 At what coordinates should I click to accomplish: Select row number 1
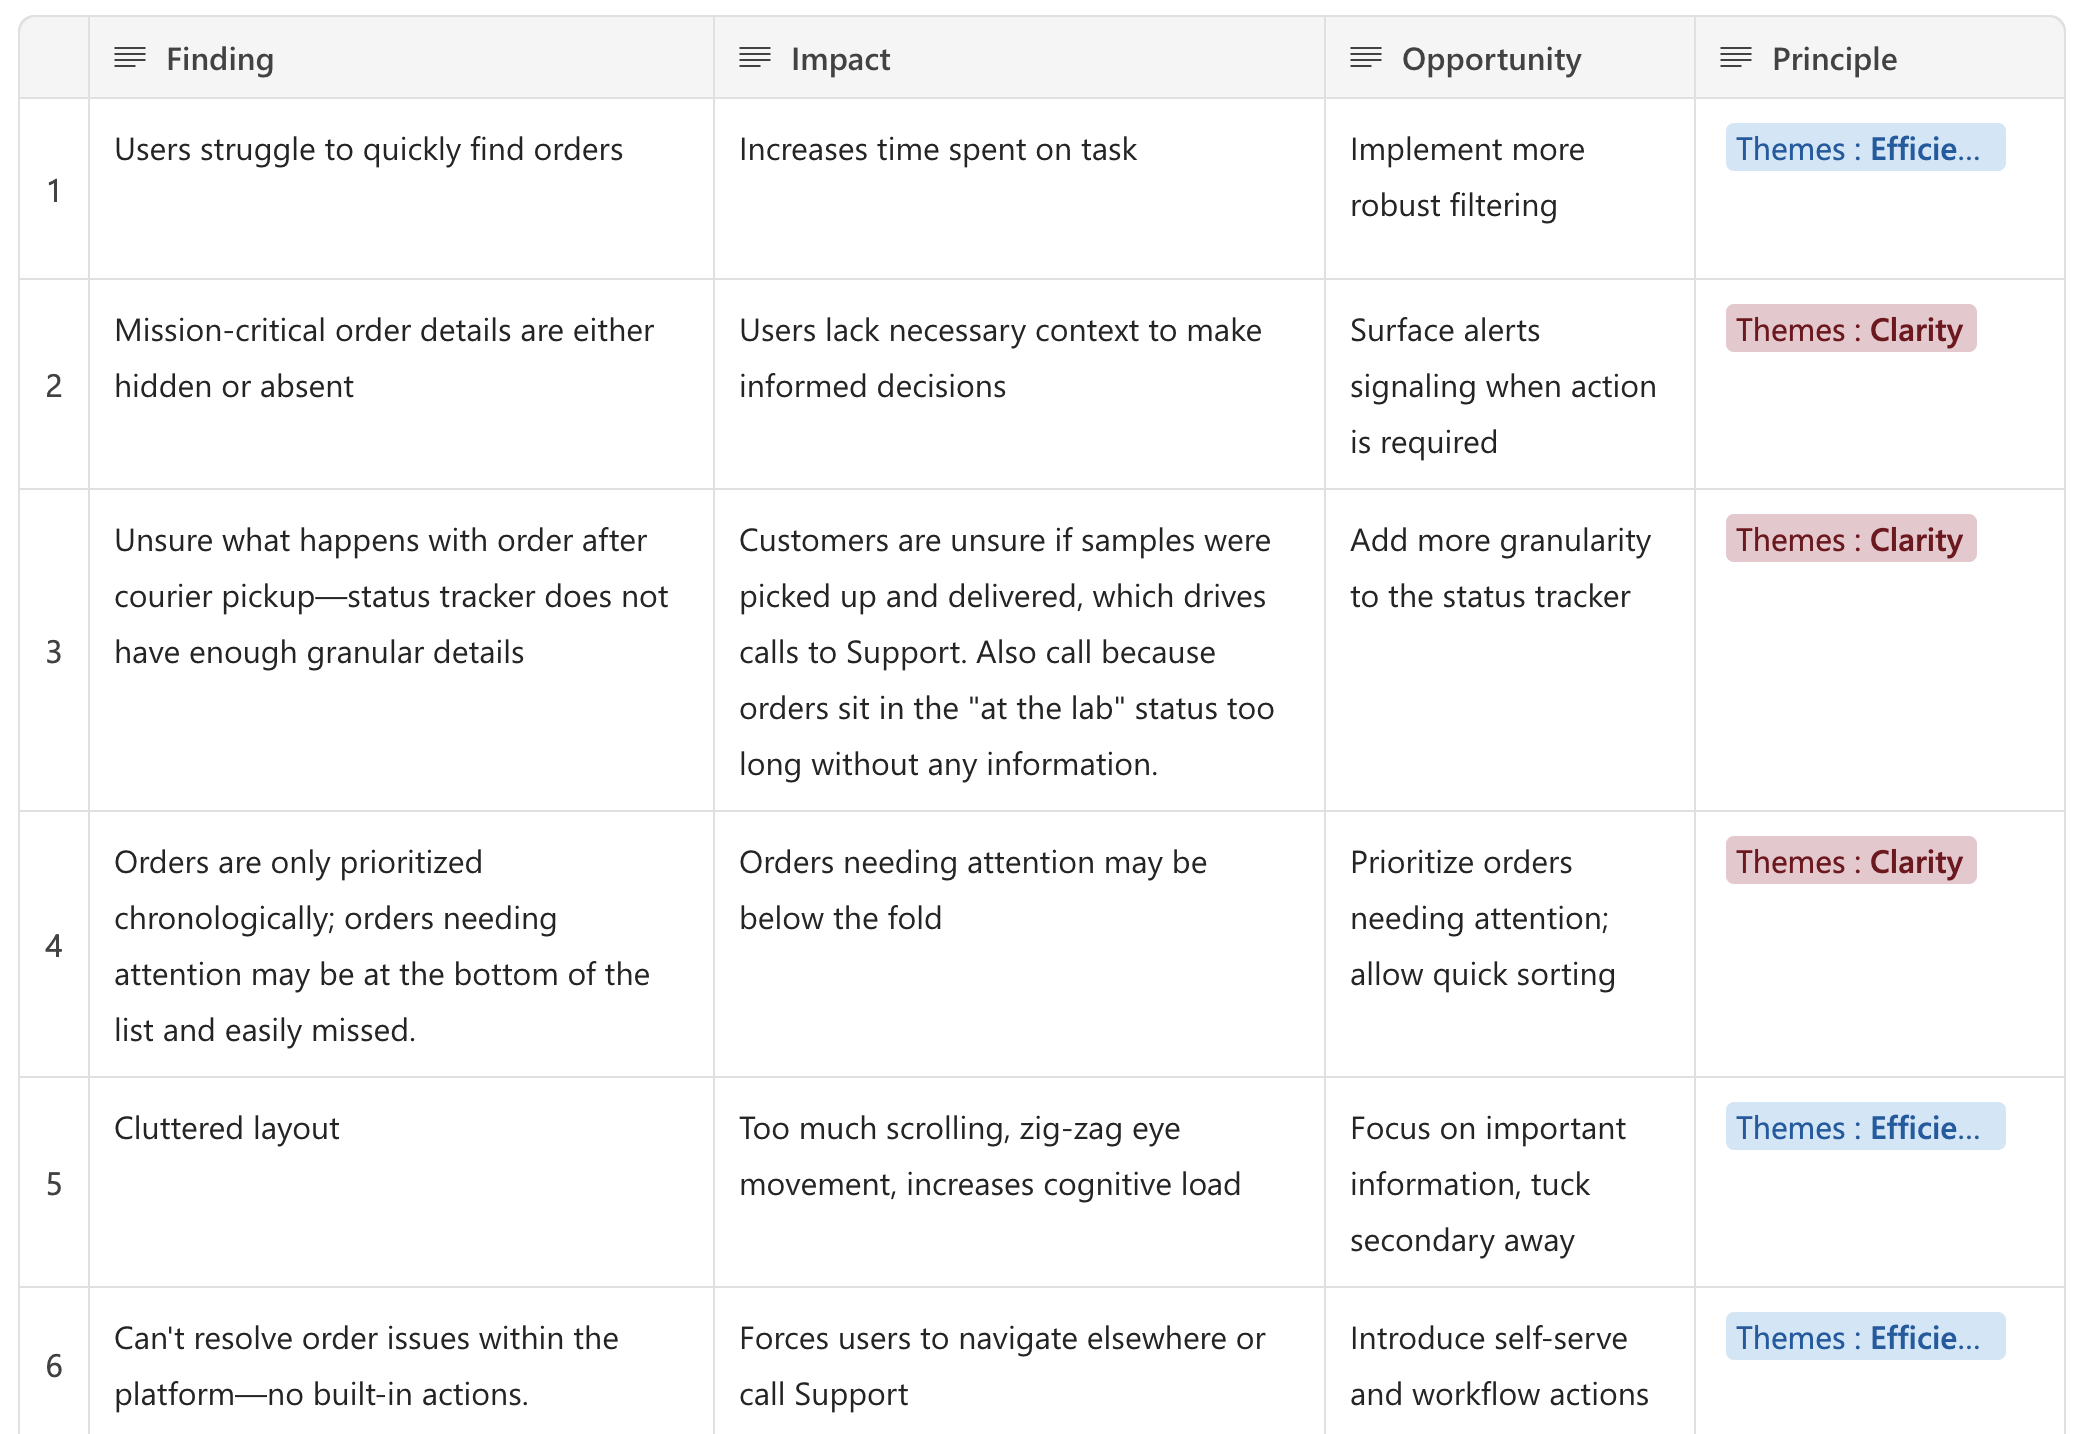pos(54,190)
